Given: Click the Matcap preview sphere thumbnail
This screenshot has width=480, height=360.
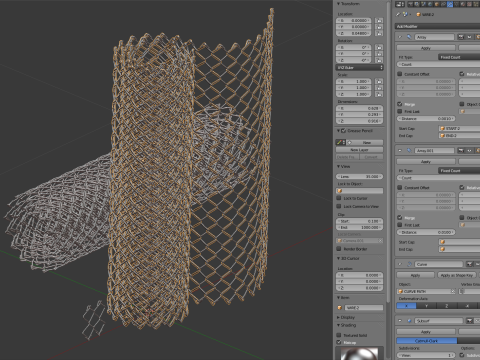Looking at the screenshot, I should pyautogui.click(x=360, y=354).
